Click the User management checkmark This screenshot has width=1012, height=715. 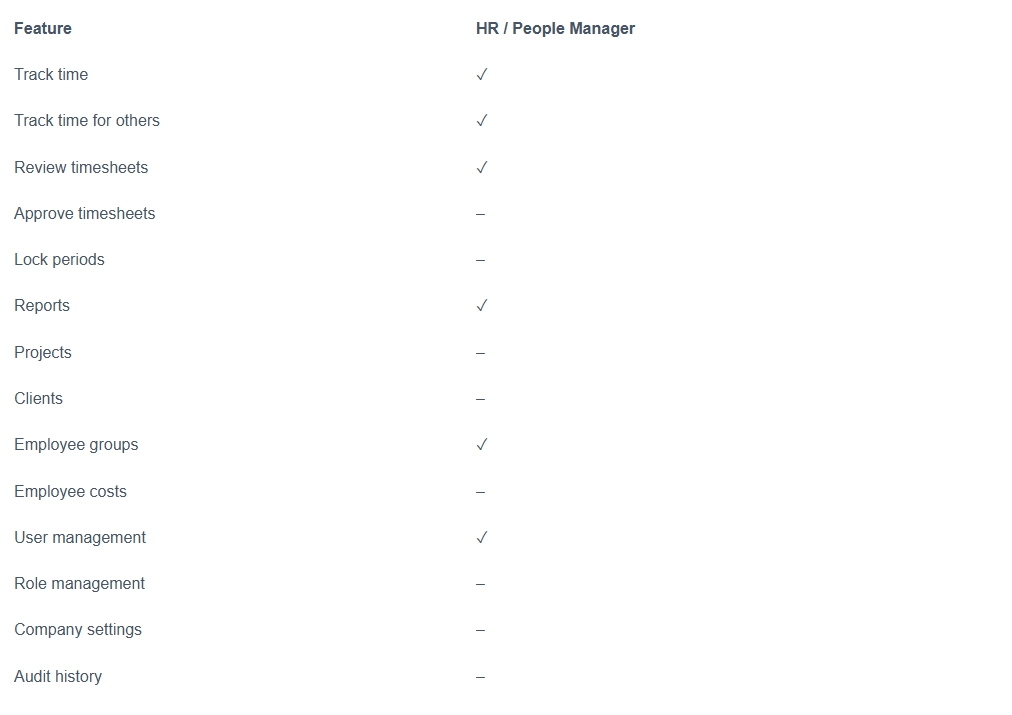coord(481,538)
